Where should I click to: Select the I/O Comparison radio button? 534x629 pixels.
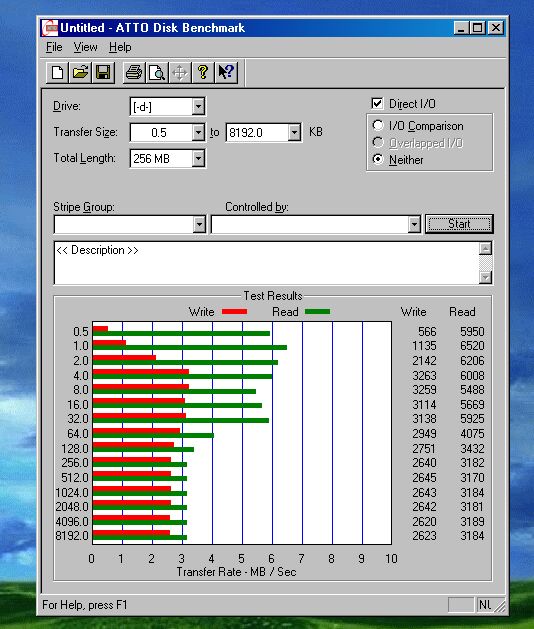378,126
